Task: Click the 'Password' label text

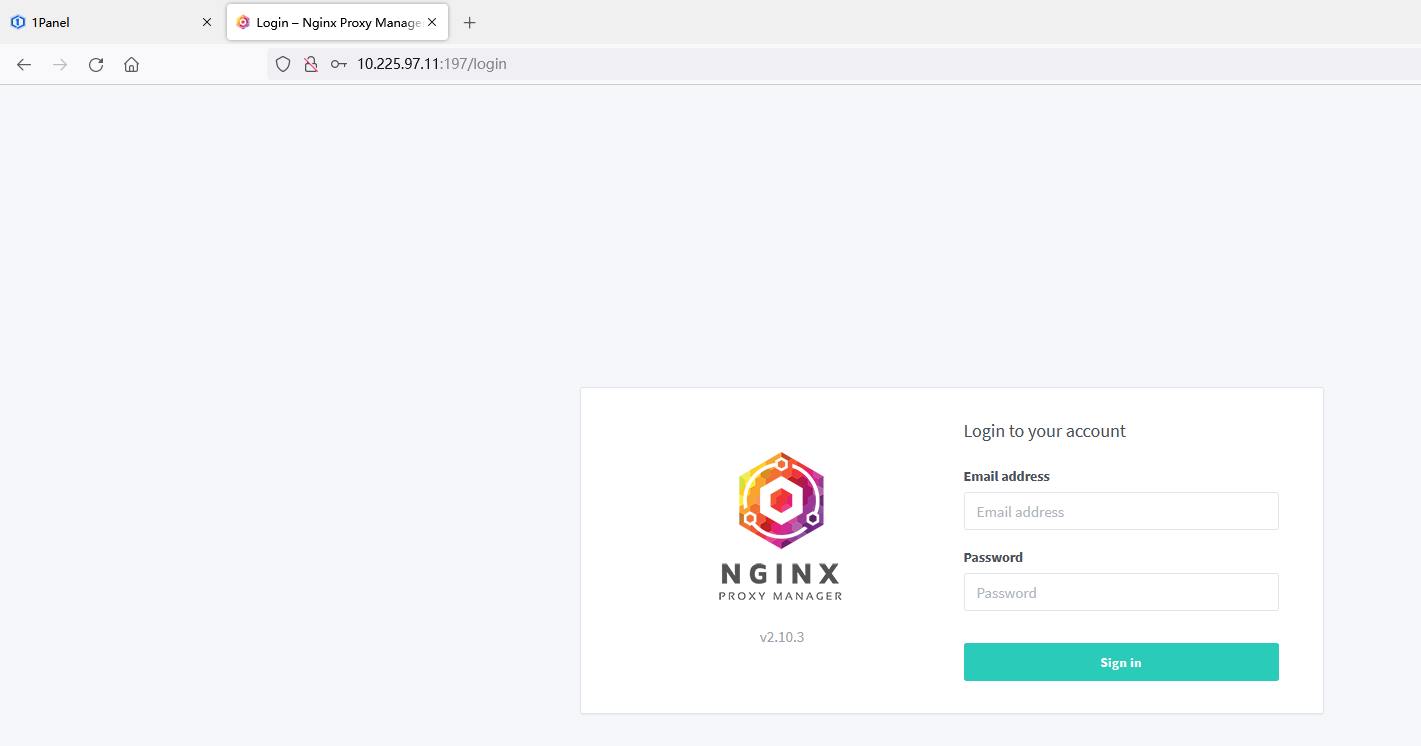Action: (x=993, y=557)
